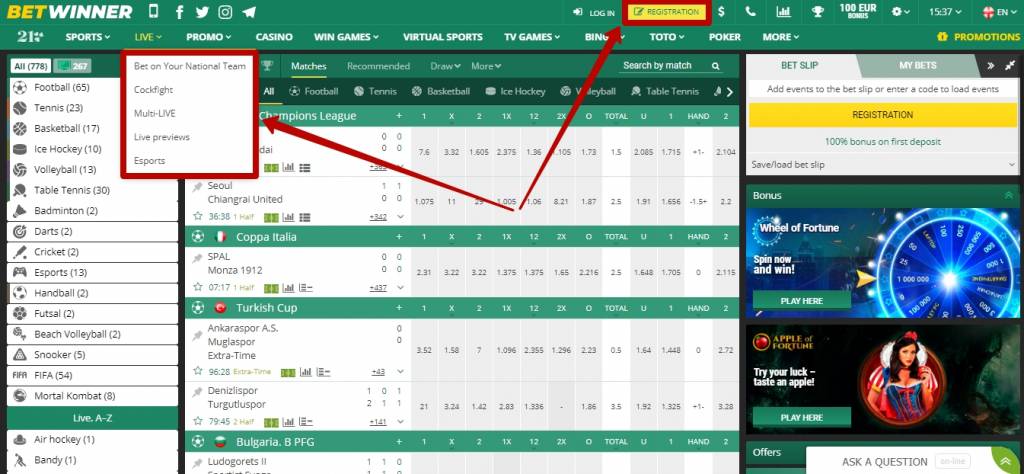1024x474 pixels.
Task: Click the Esports gamepad icon in sidebar
Action: pyautogui.click(x=20, y=272)
